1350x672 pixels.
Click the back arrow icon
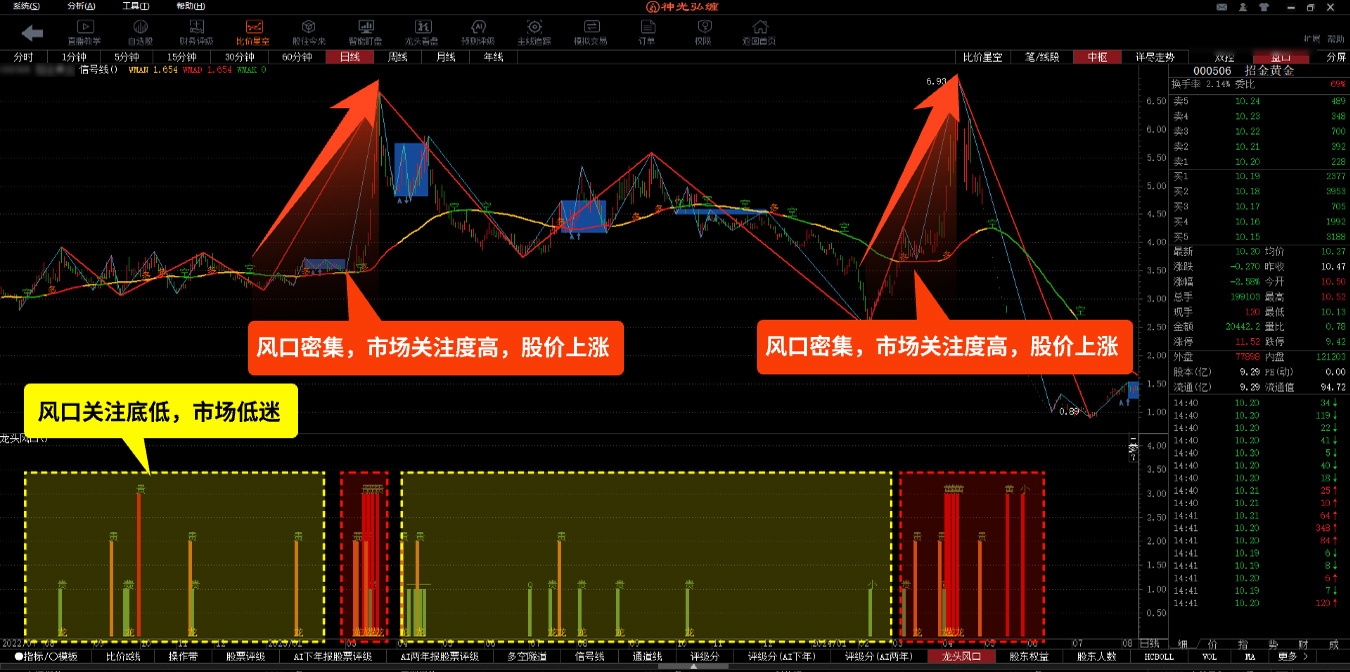32,33
